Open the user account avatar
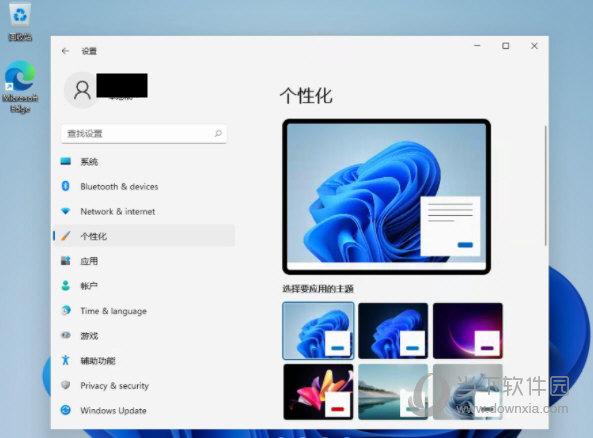The width and height of the screenshot is (593, 438). click(82, 90)
